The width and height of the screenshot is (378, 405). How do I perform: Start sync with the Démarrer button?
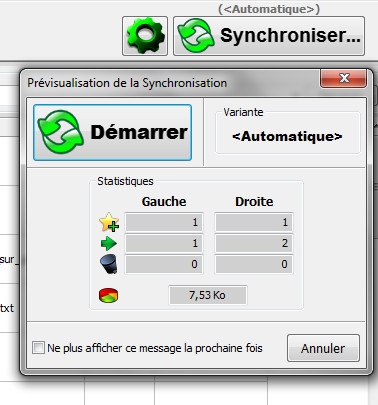click(x=113, y=132)
